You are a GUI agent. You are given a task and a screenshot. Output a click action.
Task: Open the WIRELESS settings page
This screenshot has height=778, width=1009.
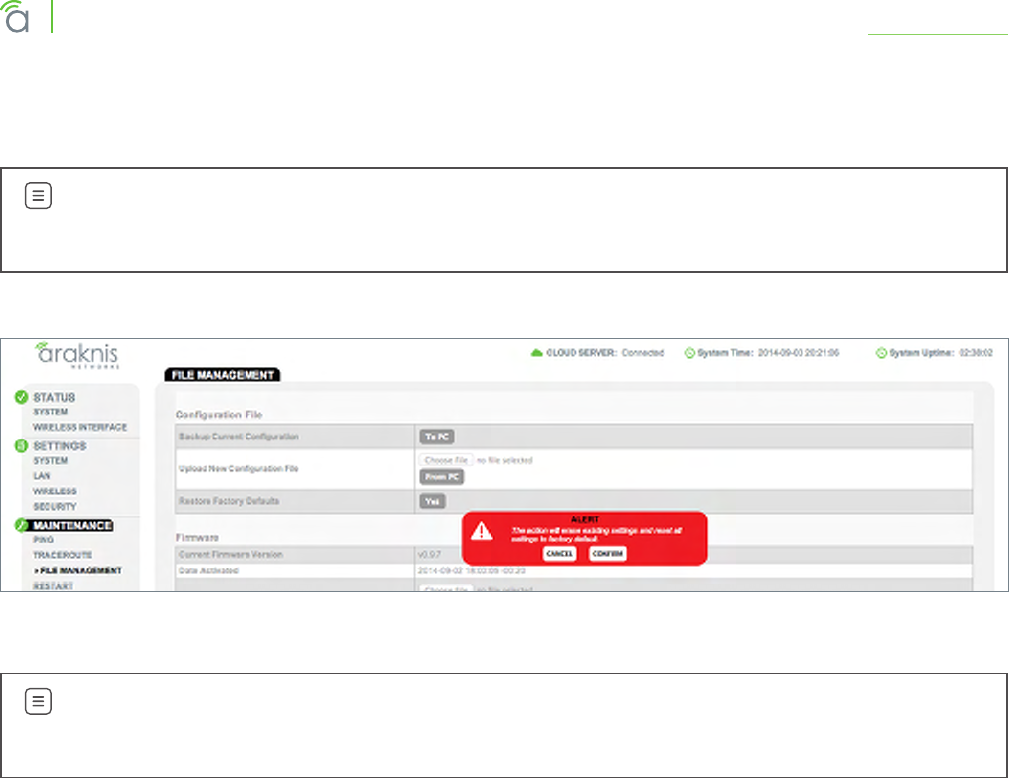coord(55,491)
